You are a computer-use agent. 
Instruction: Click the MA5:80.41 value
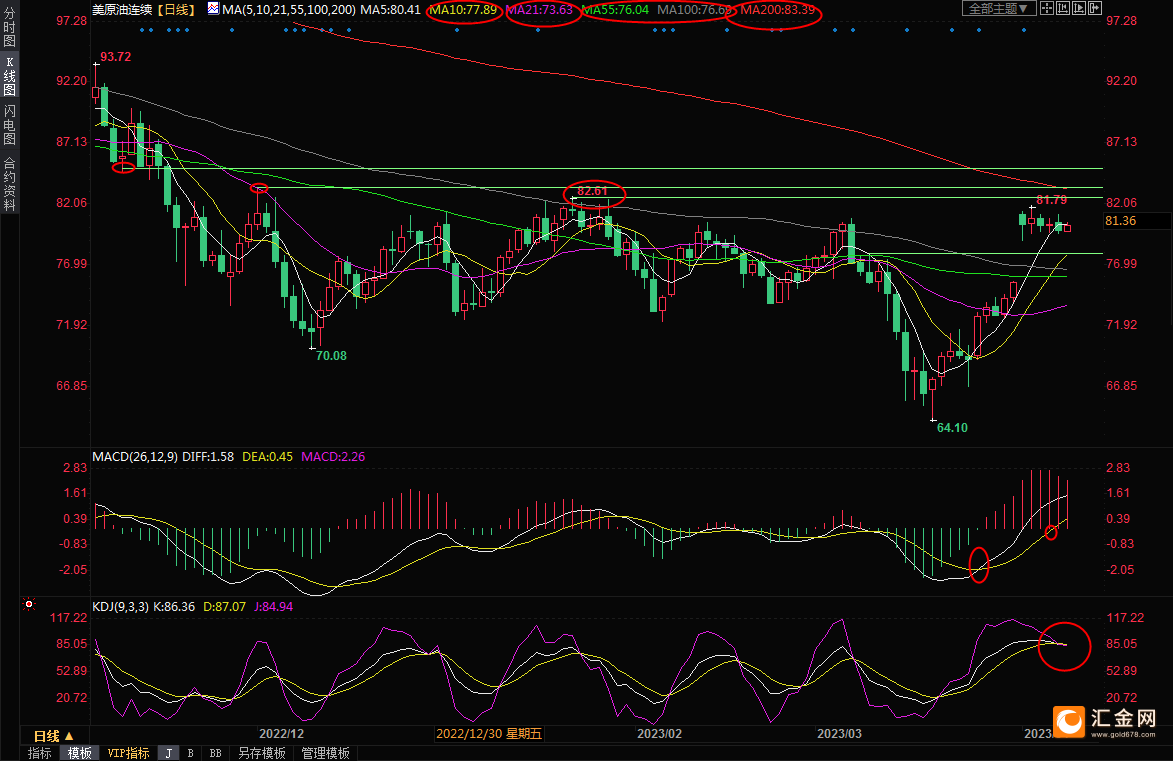point(391,10)
